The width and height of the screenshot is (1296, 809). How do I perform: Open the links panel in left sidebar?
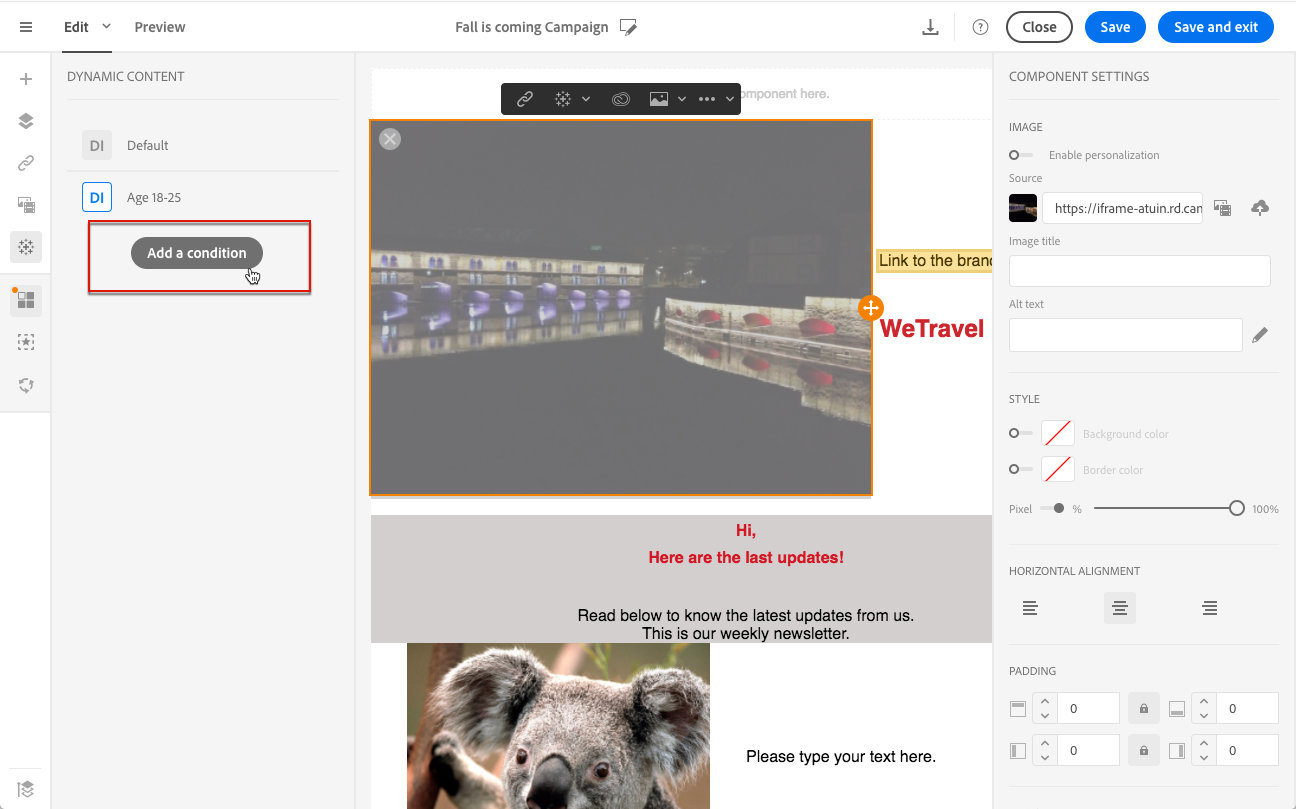[26, 163]
